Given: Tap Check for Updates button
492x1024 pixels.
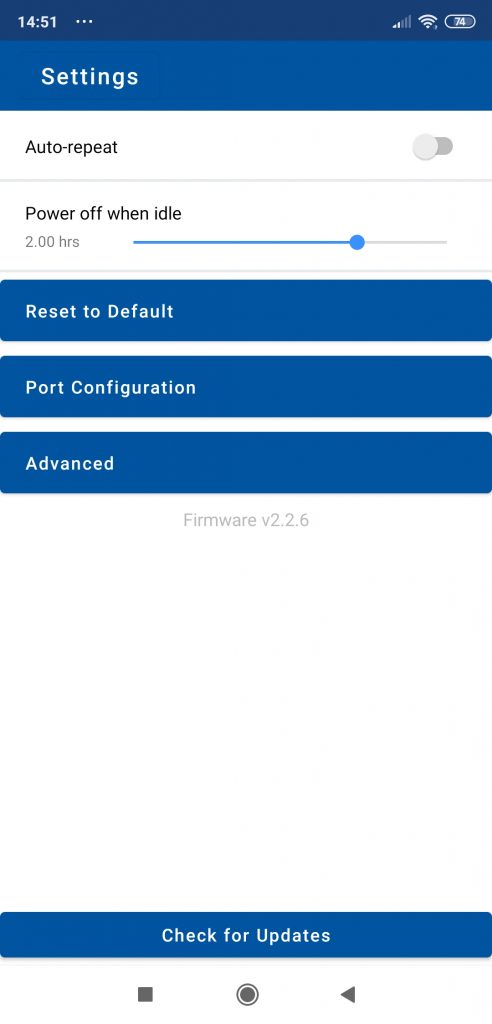Looking at the screenshot, I should coord(246,935).
